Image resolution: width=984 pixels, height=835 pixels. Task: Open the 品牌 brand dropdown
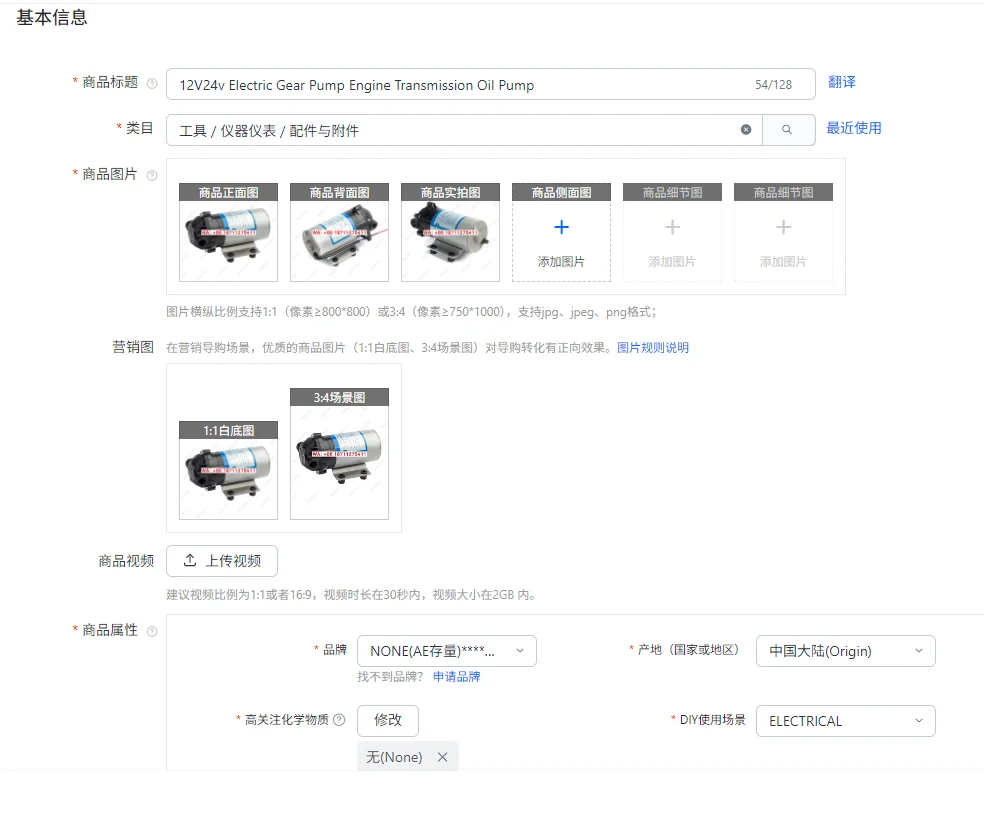click(x=447, y=650)
